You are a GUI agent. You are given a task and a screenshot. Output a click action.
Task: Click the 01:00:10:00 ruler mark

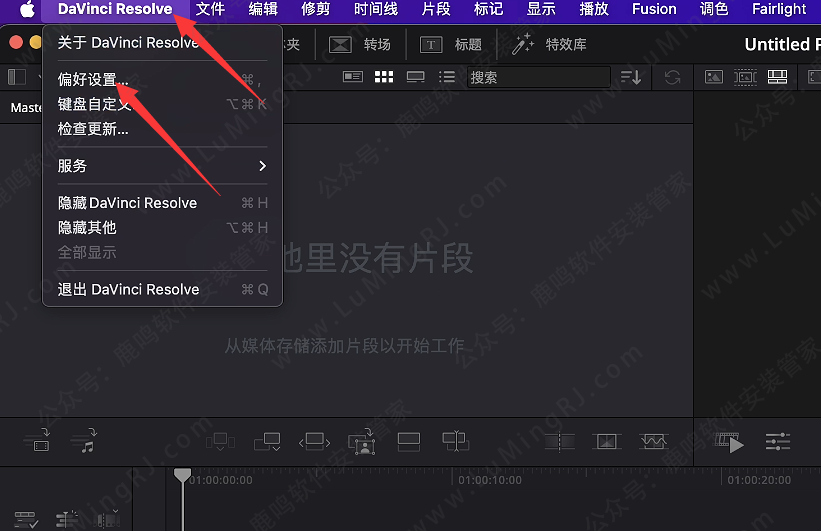point(490,480)
